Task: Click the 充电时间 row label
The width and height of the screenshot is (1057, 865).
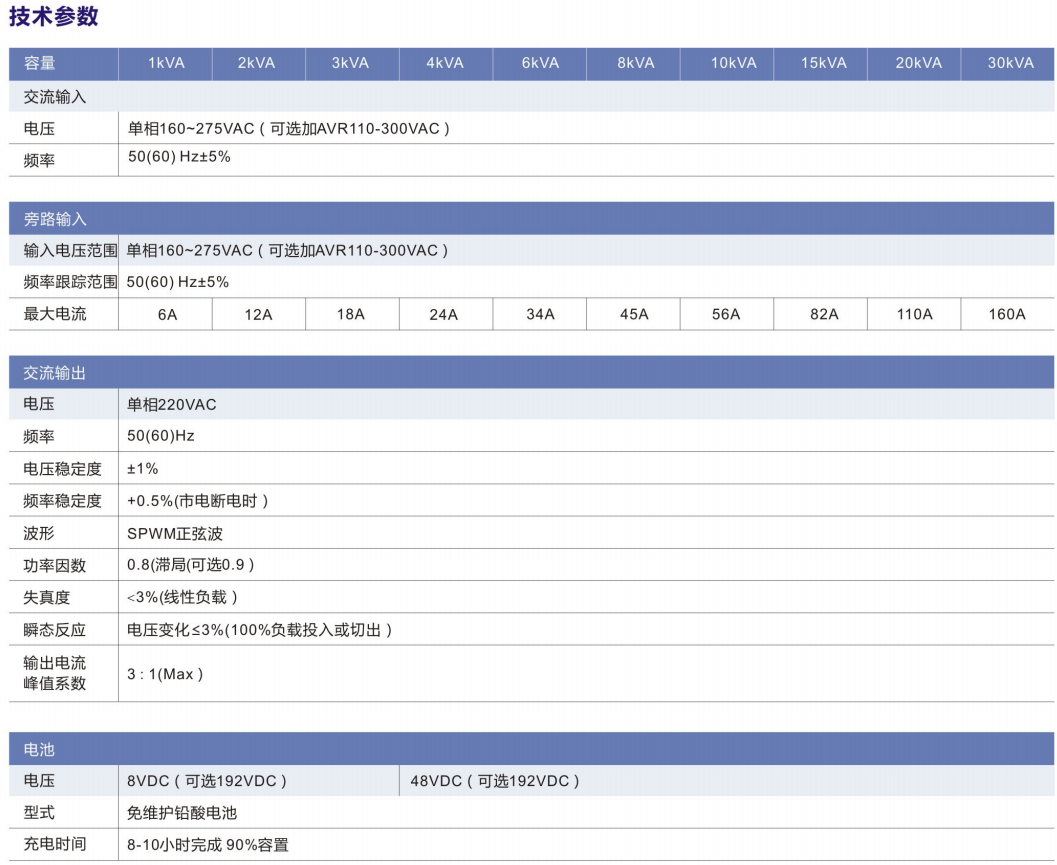Action: click(x=55, y=844)
